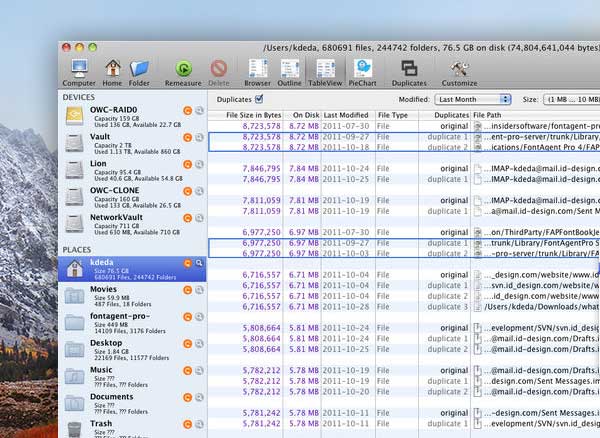600x438 pixels.
Task: Sort by On Disk column header
Action: coord(306,115)
